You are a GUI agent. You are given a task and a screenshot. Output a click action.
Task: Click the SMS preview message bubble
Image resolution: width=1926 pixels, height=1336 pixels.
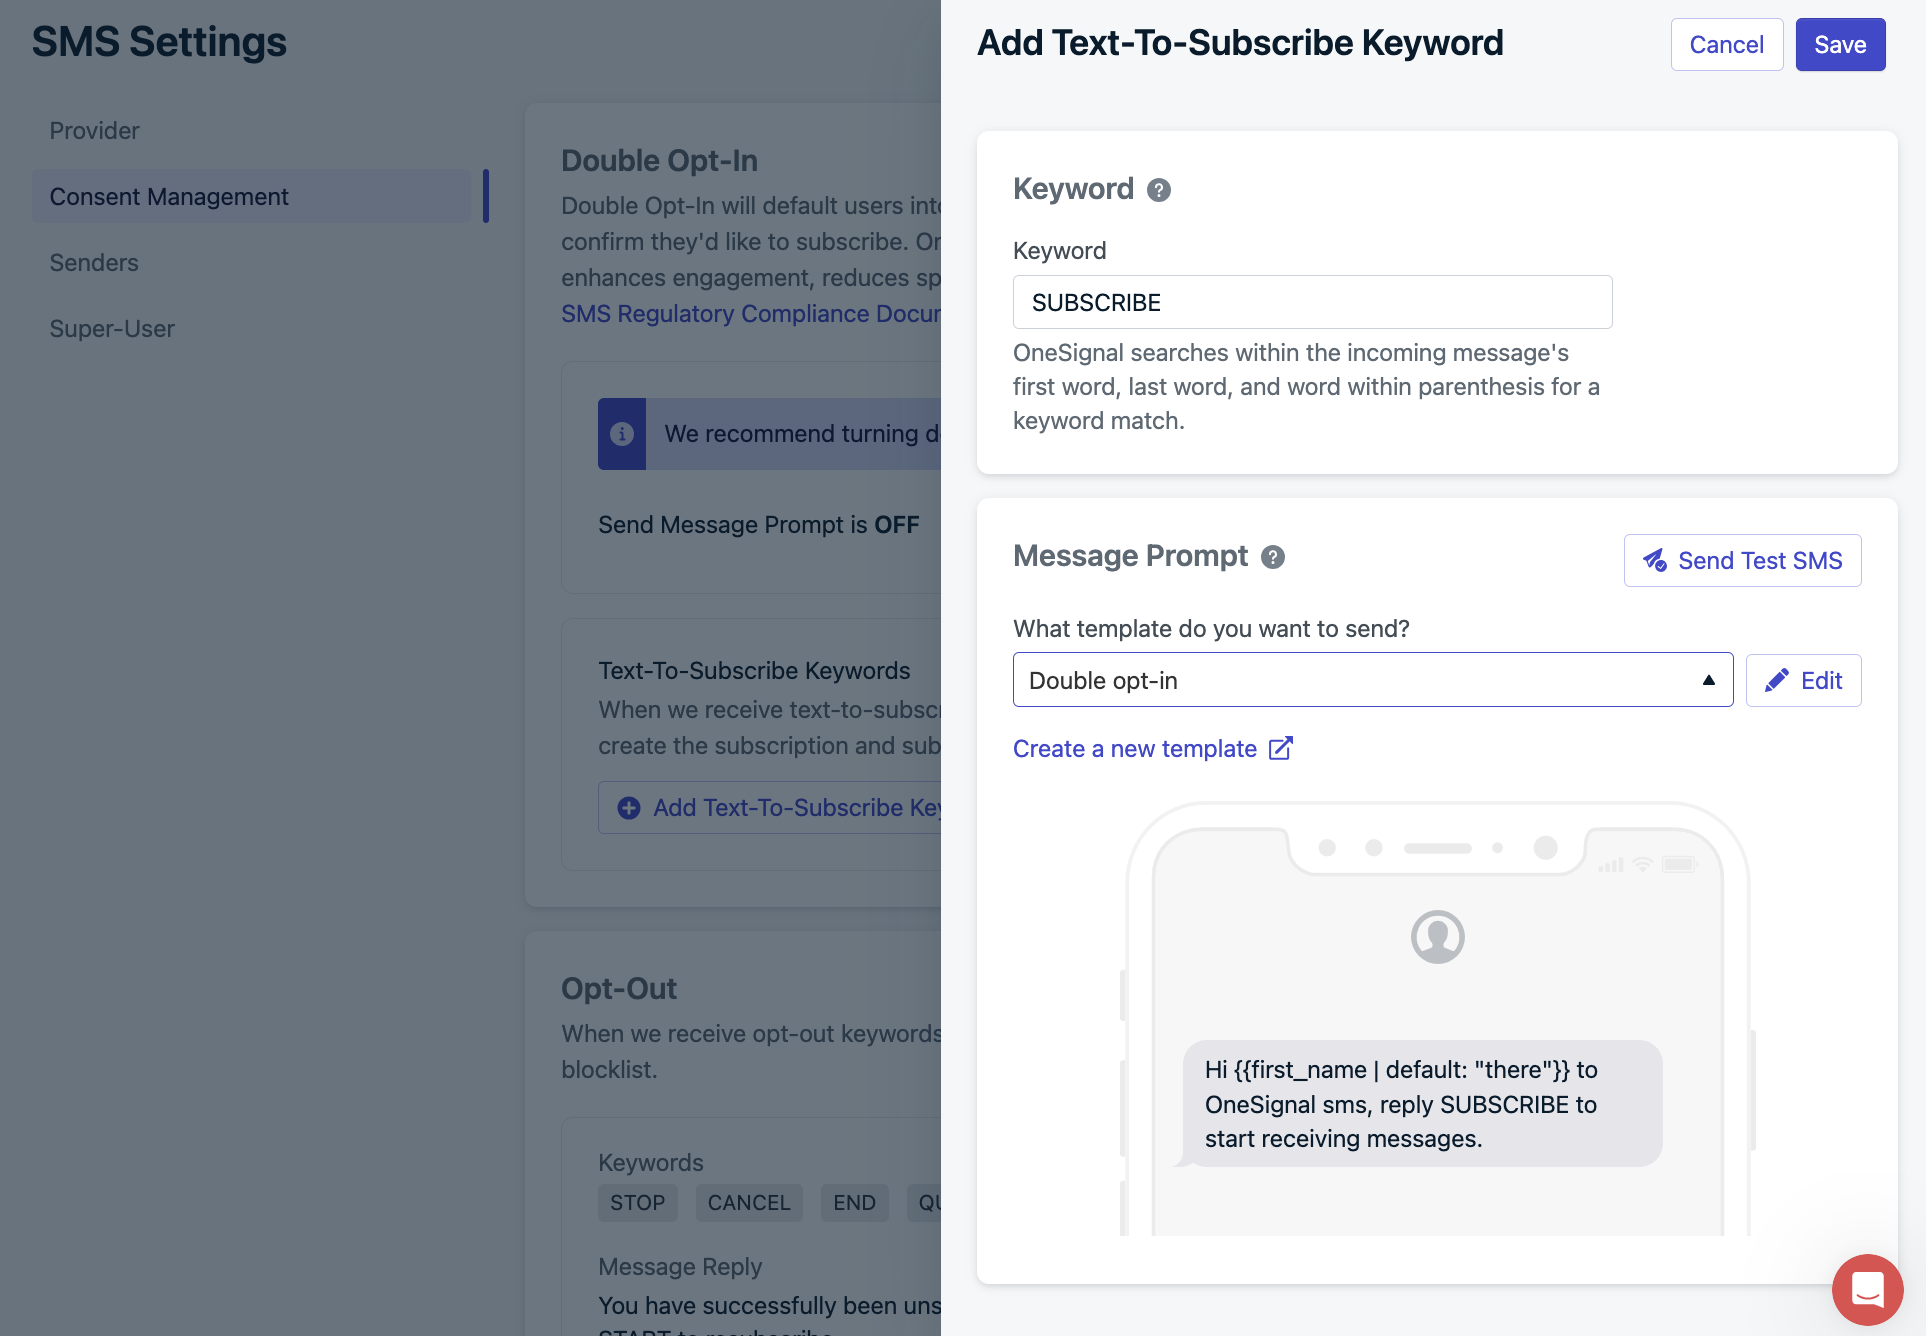pos(1421,1104)
